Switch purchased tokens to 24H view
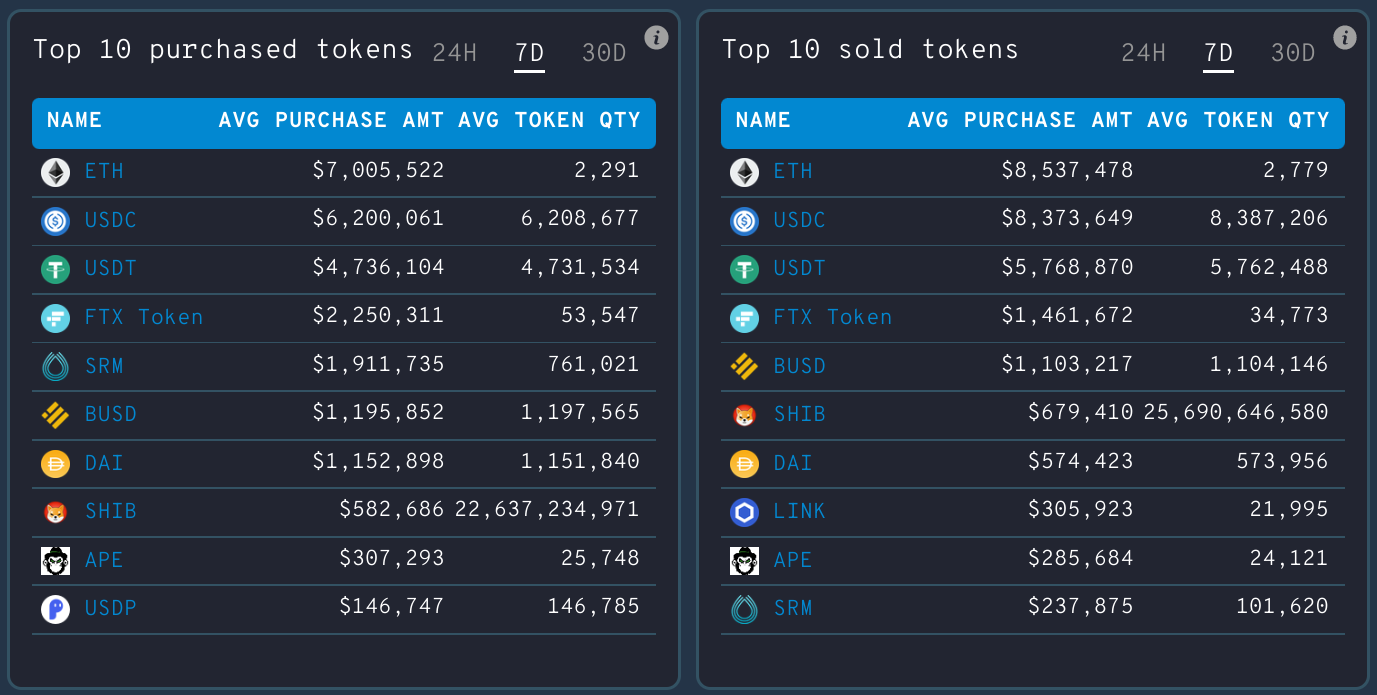The height and width of the screenshot is (695, 1377). tap(454, 53)
